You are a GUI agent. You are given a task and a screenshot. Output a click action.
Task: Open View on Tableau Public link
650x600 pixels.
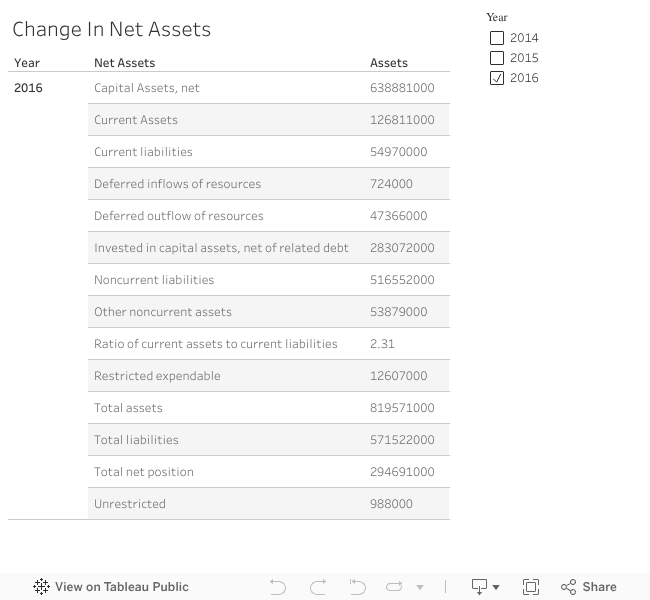click(x=121, y=587)
